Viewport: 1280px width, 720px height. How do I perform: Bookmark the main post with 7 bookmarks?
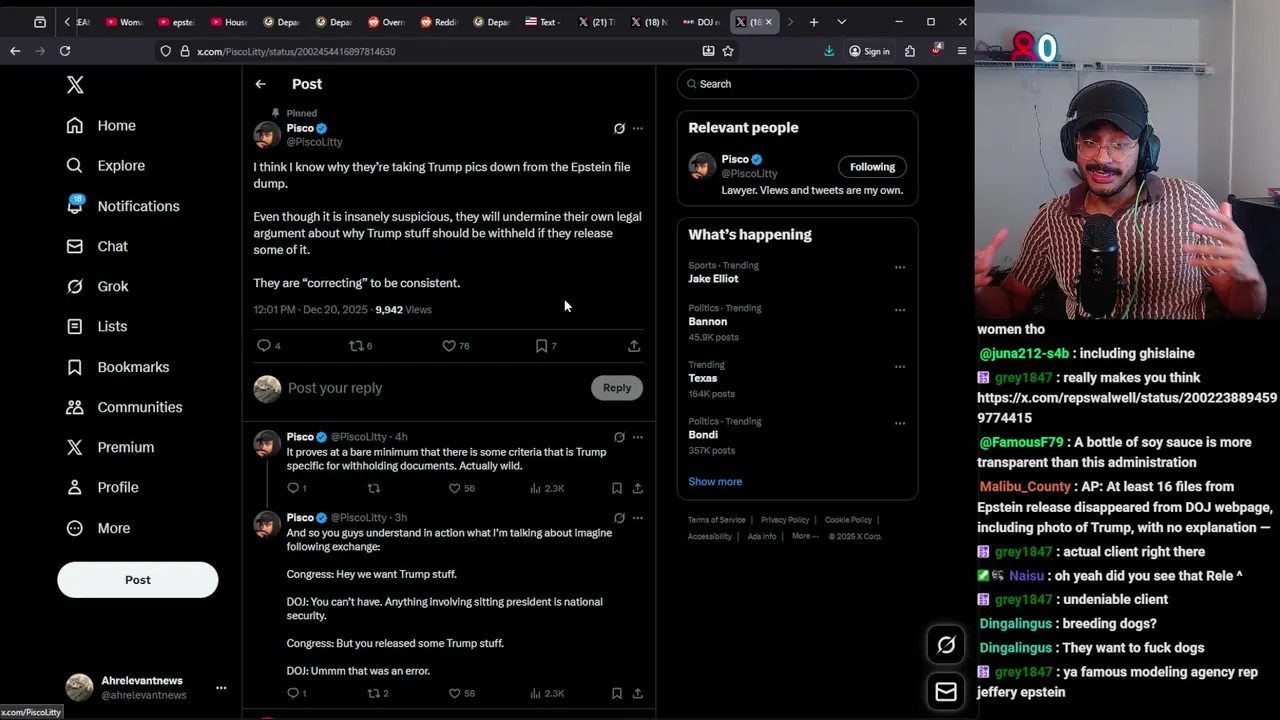[546, 346]
